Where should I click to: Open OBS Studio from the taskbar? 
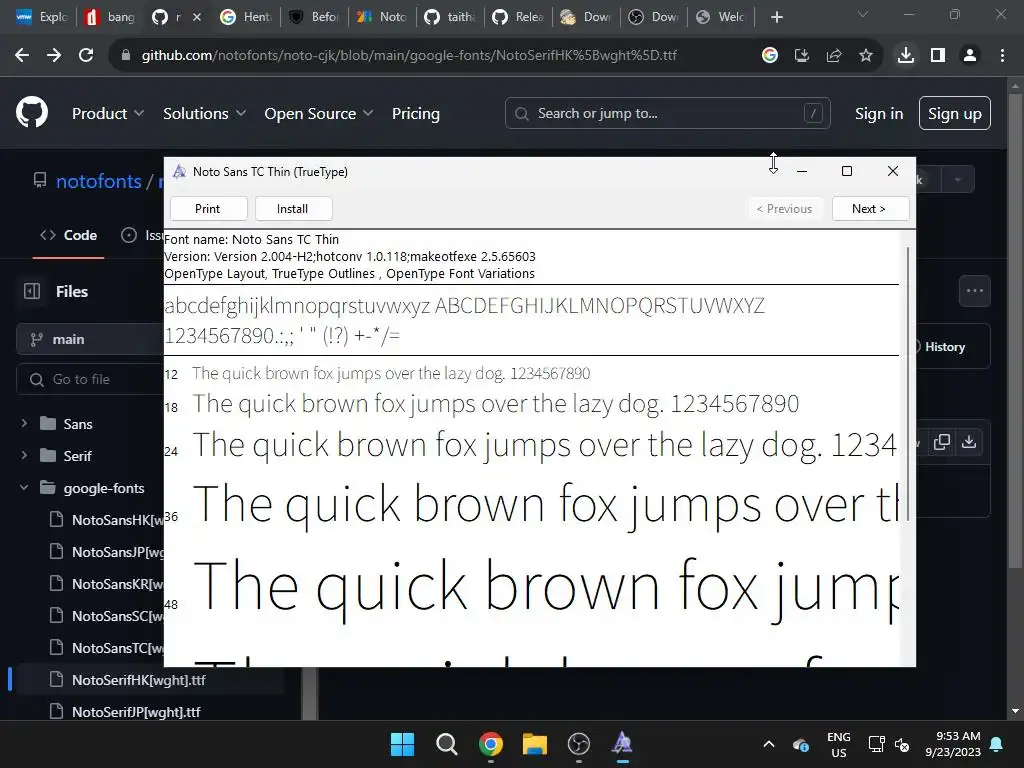pos(579,744)
